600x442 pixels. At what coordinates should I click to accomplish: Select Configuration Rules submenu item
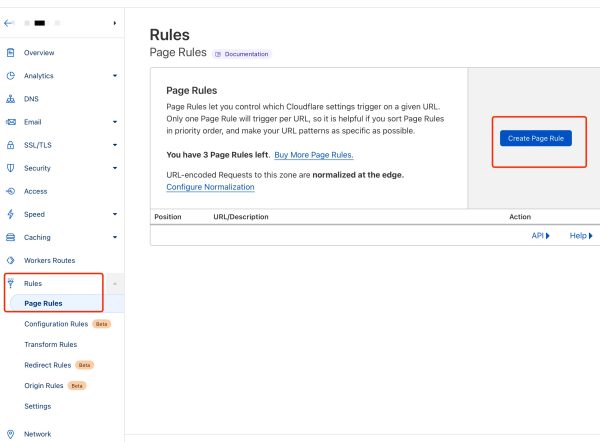pyautogui.click(x=56, y=324)
